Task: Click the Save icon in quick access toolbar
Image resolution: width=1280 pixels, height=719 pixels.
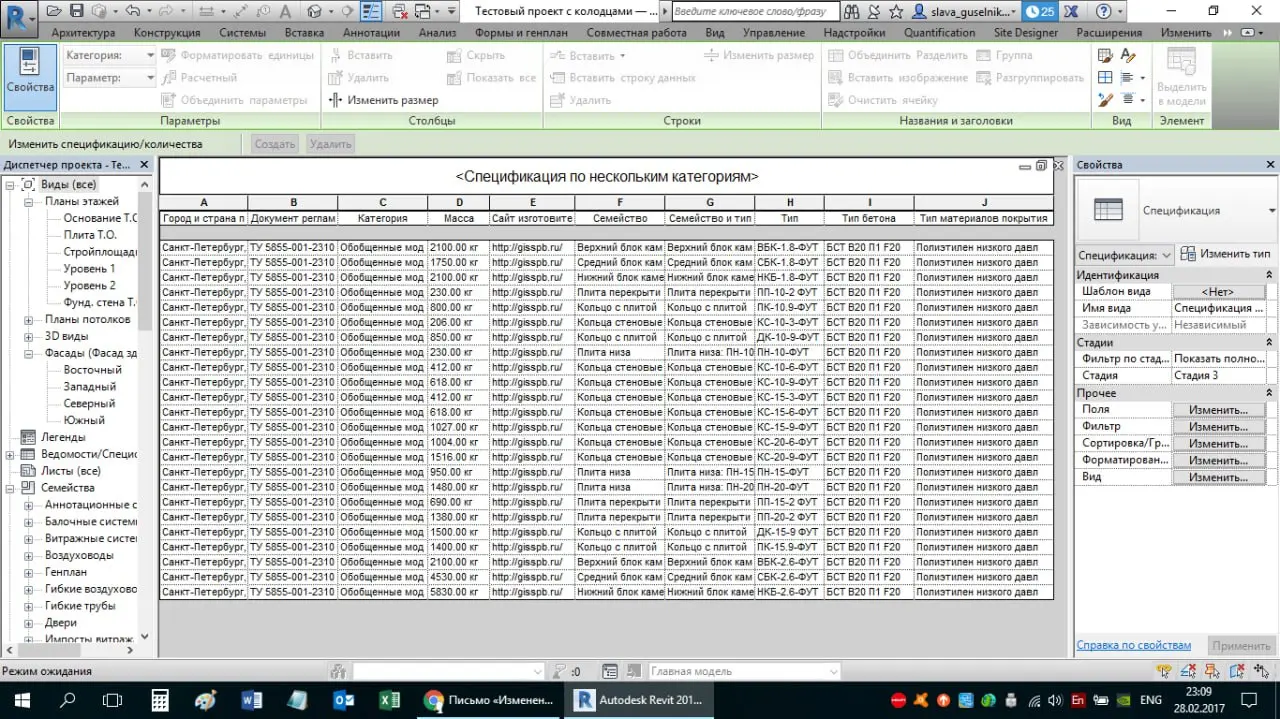Action: (x=76, y=11)
